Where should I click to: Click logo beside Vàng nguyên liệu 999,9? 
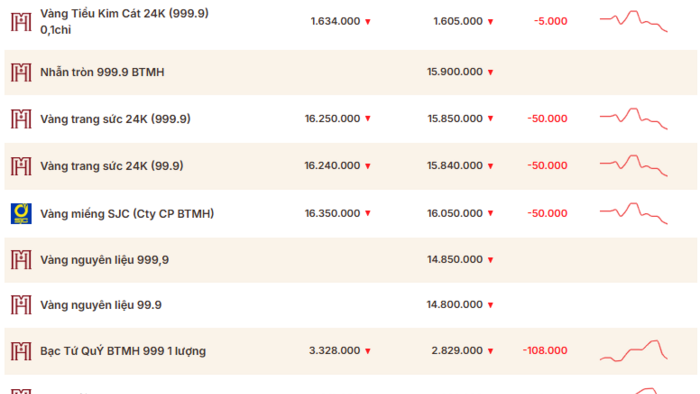click(x=21, y=260)
